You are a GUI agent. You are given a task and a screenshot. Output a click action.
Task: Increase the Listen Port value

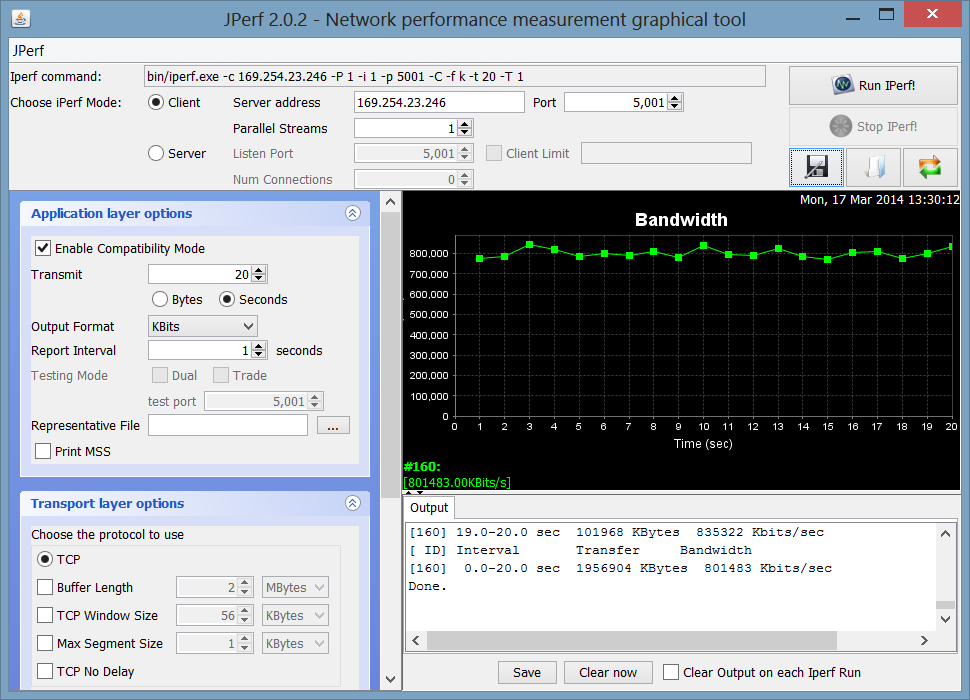coord(465,149)
